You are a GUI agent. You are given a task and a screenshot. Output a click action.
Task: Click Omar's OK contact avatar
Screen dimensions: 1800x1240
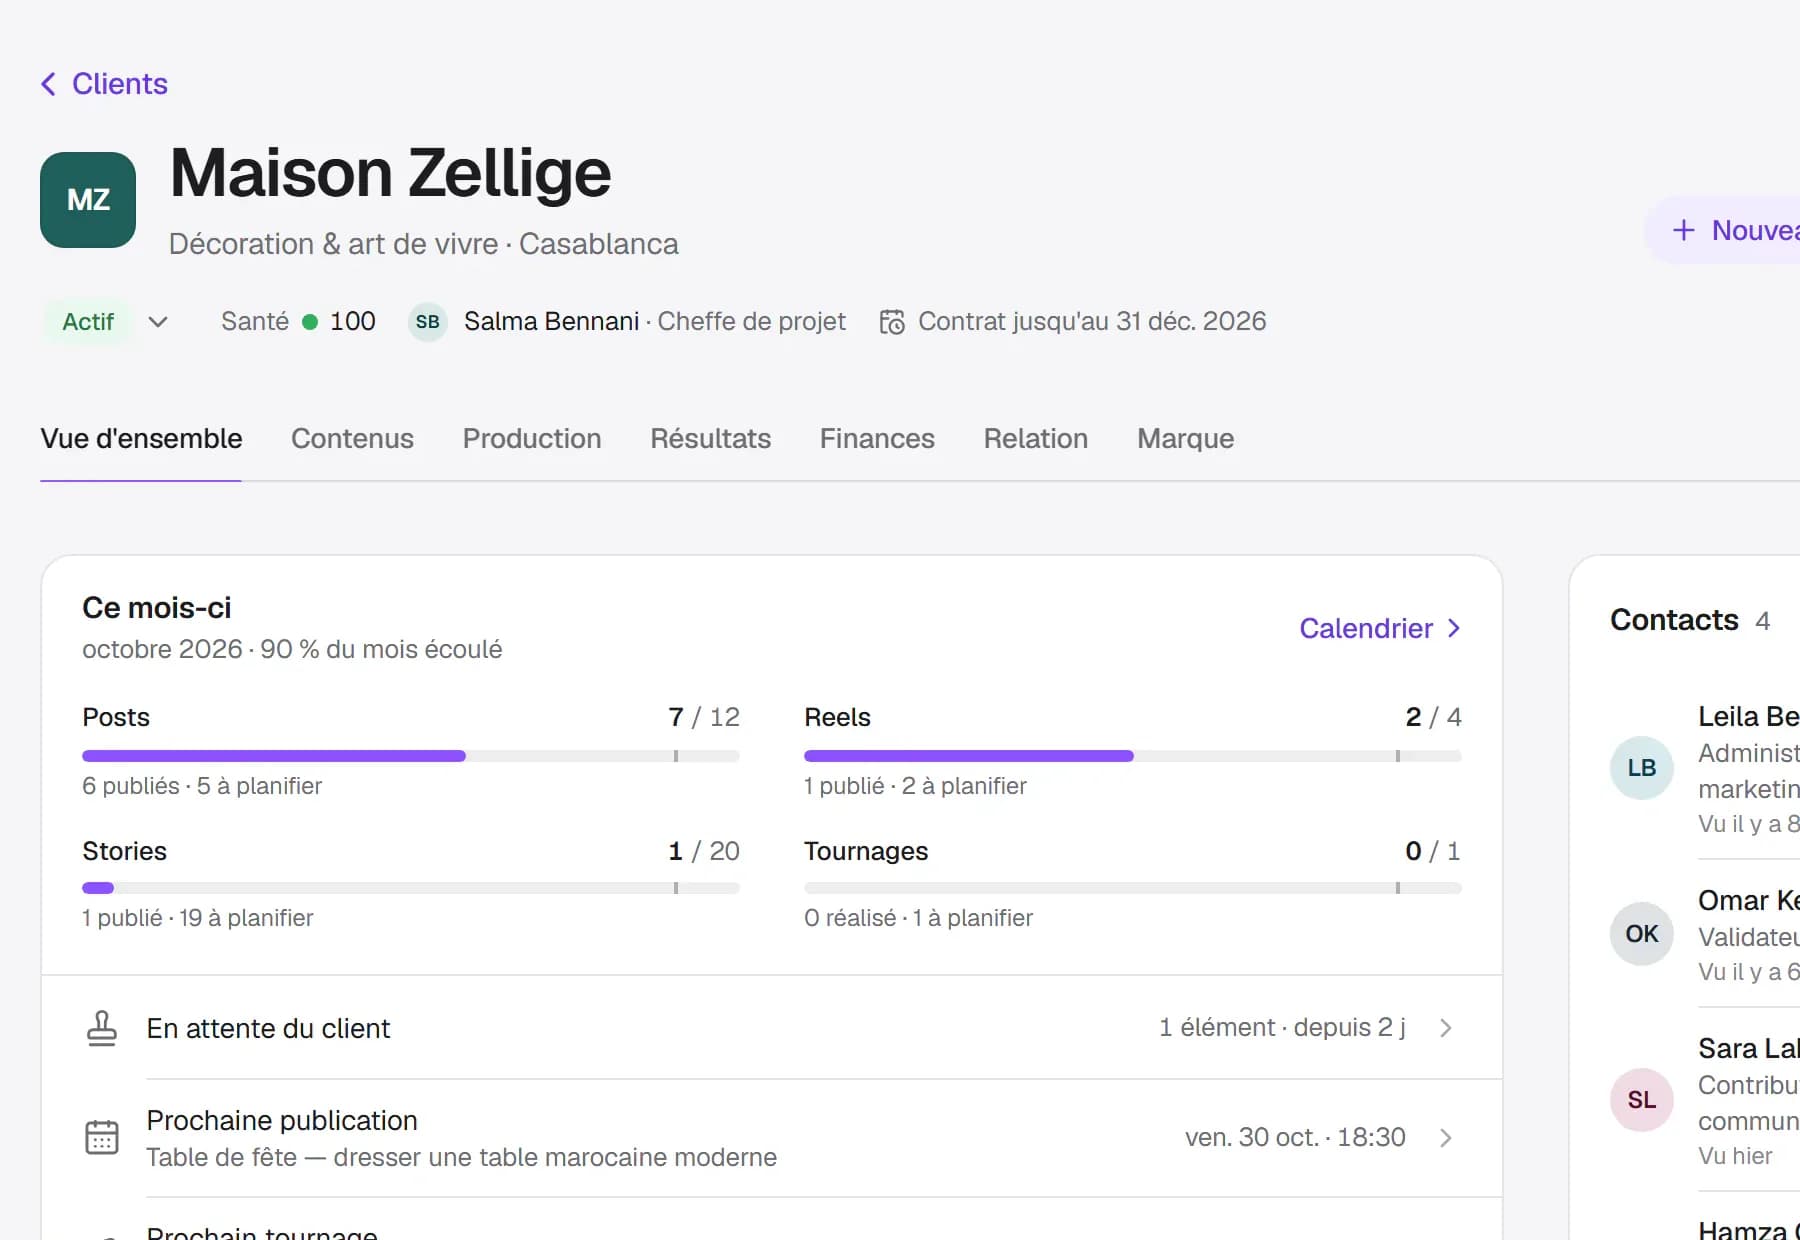pyautogui.click(x=1642, y=934)
